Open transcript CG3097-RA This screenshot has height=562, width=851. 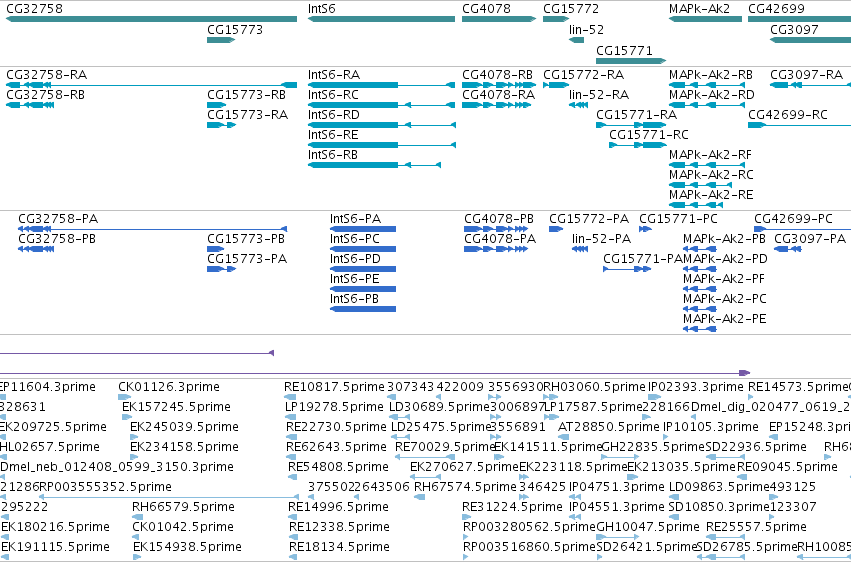tap(806, 74)
